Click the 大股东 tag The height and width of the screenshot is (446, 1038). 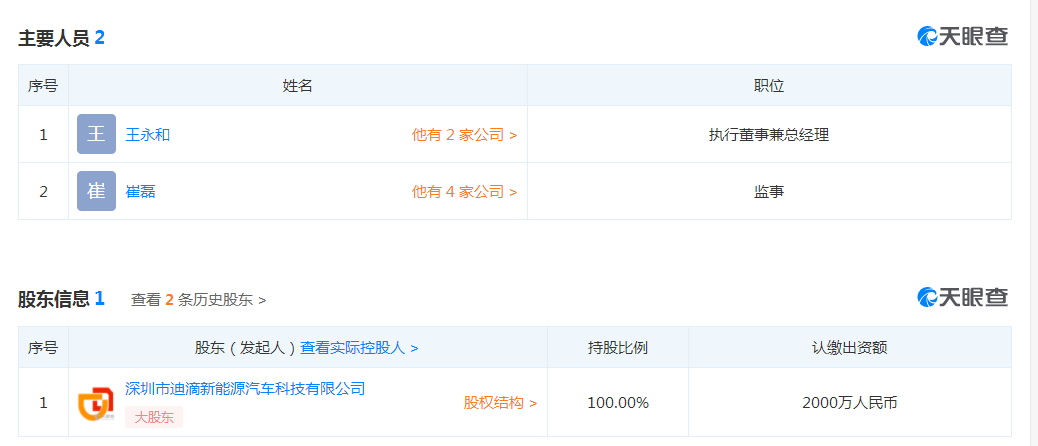[x=154, y=418]
